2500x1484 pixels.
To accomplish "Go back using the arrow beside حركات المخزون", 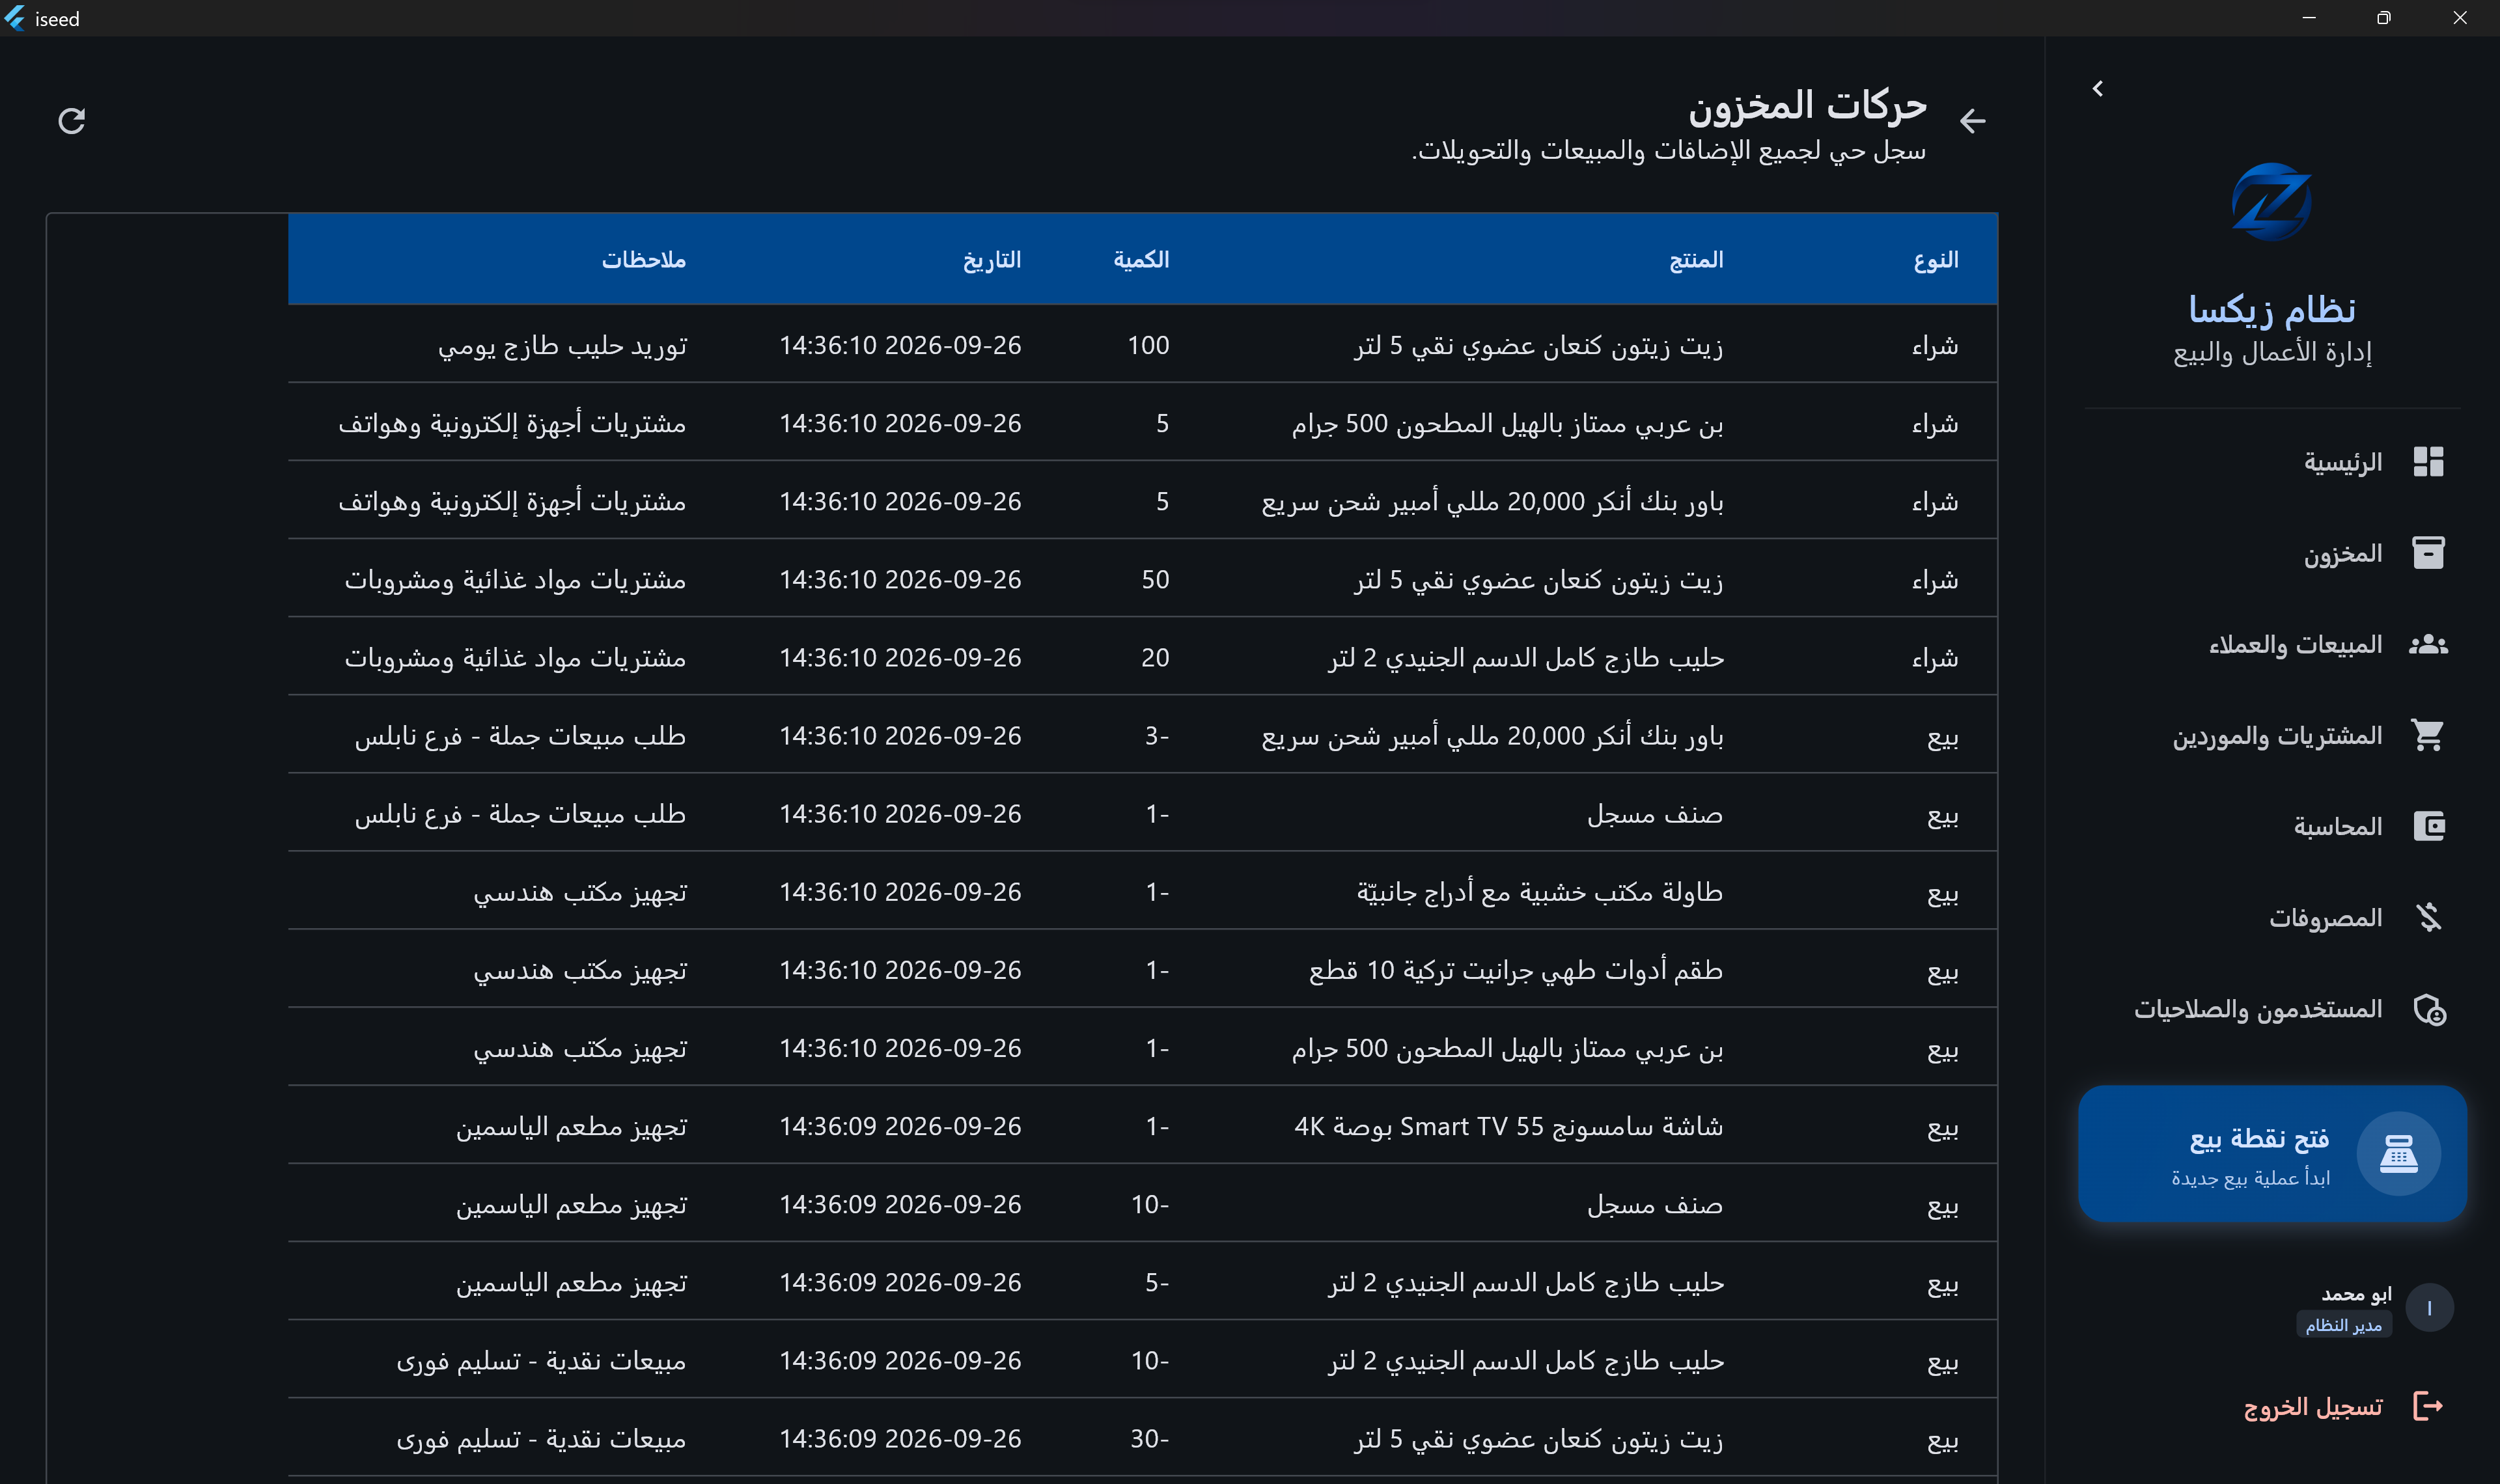I will (x=1972, y=121).
